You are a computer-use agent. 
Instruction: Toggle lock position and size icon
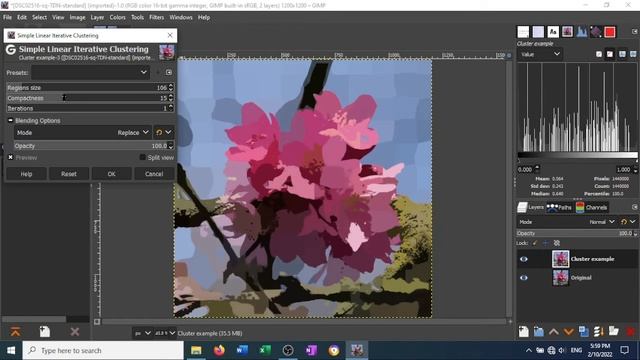[x=546, y=243]
